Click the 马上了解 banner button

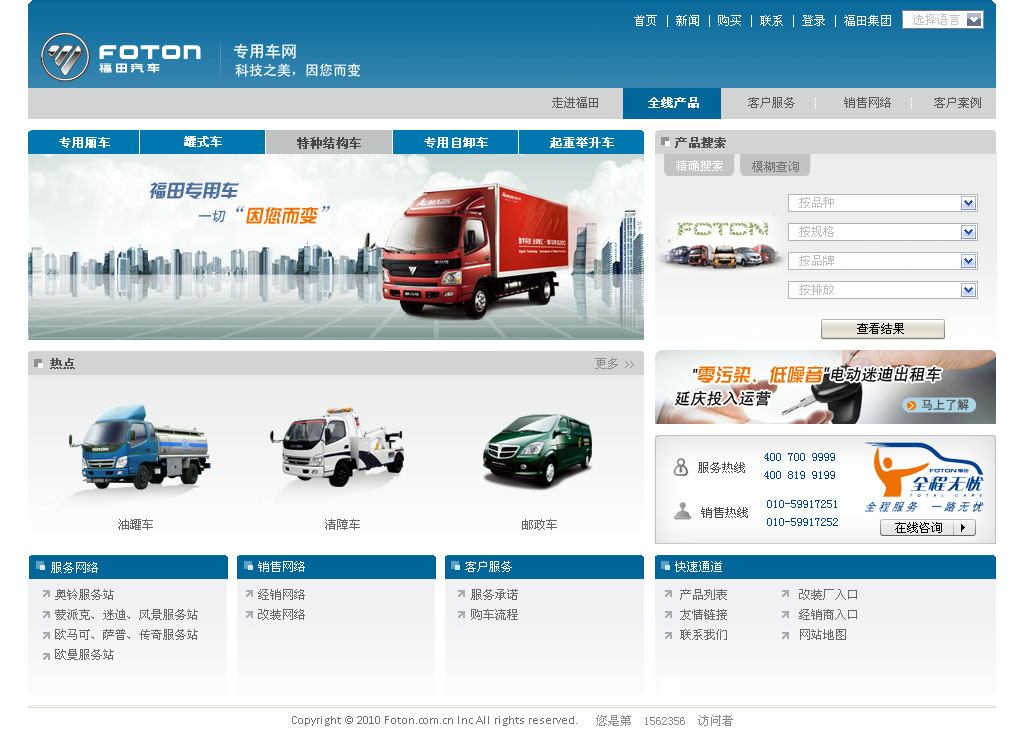pyautogui.click(x=939, y=405)
